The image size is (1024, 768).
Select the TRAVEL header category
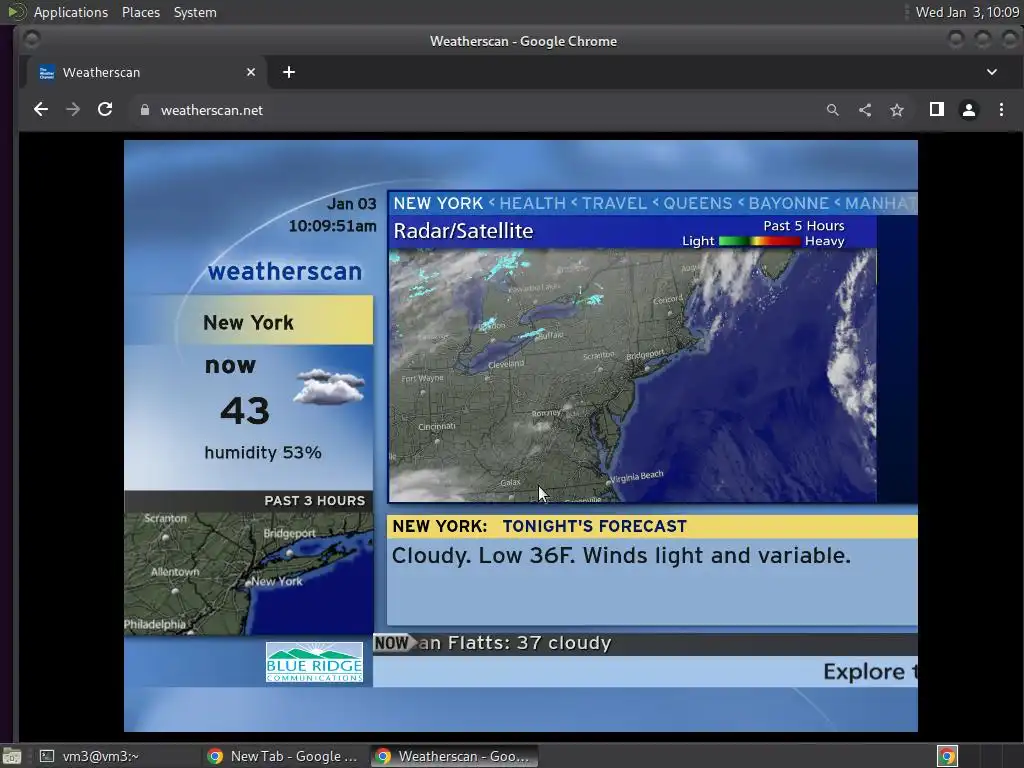(614, 203)
